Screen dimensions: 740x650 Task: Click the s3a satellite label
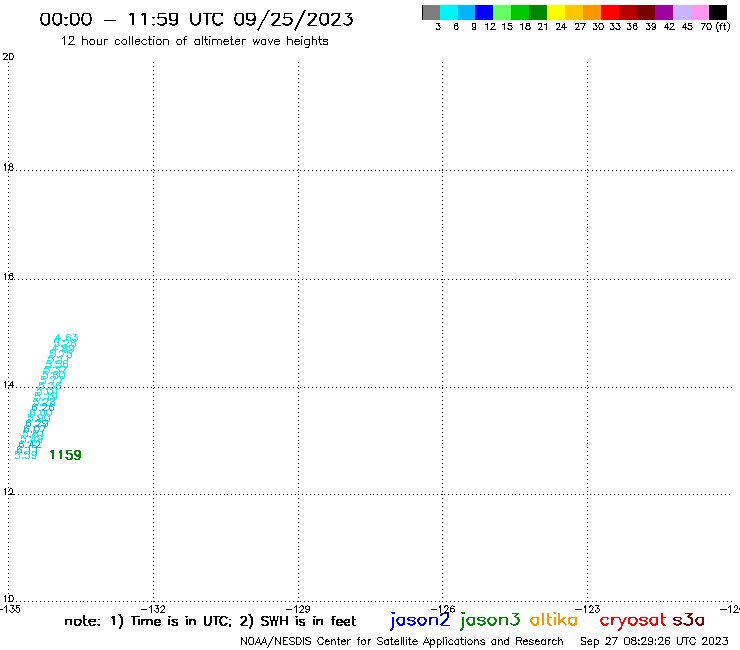tap(689, 620)
